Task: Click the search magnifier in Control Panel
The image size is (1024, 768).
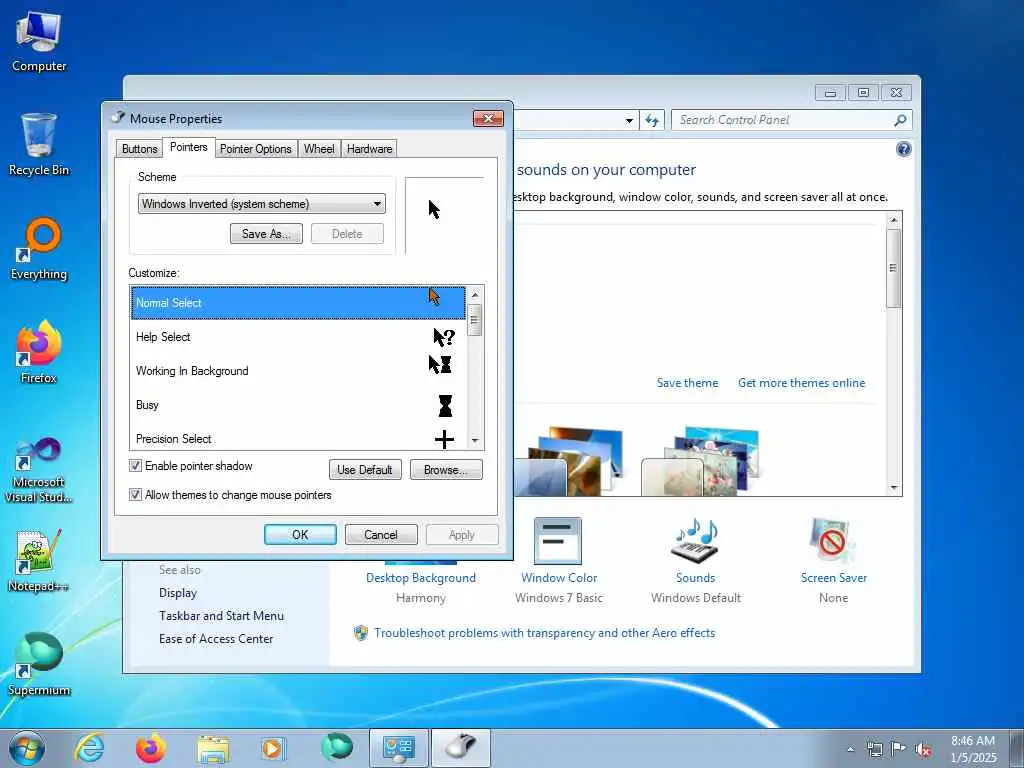Action: [900, 120]
